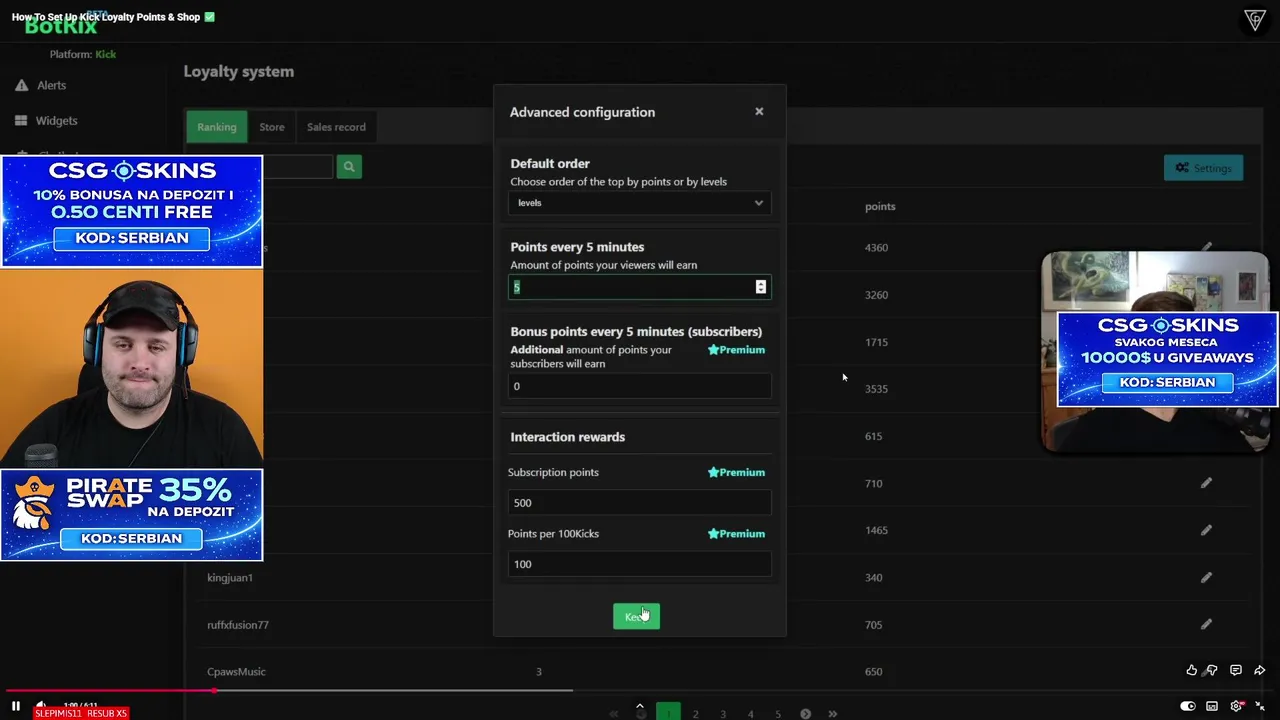Close the Advanced configuration dialog
Screen dimensions: 1280x720
[759, 111]
